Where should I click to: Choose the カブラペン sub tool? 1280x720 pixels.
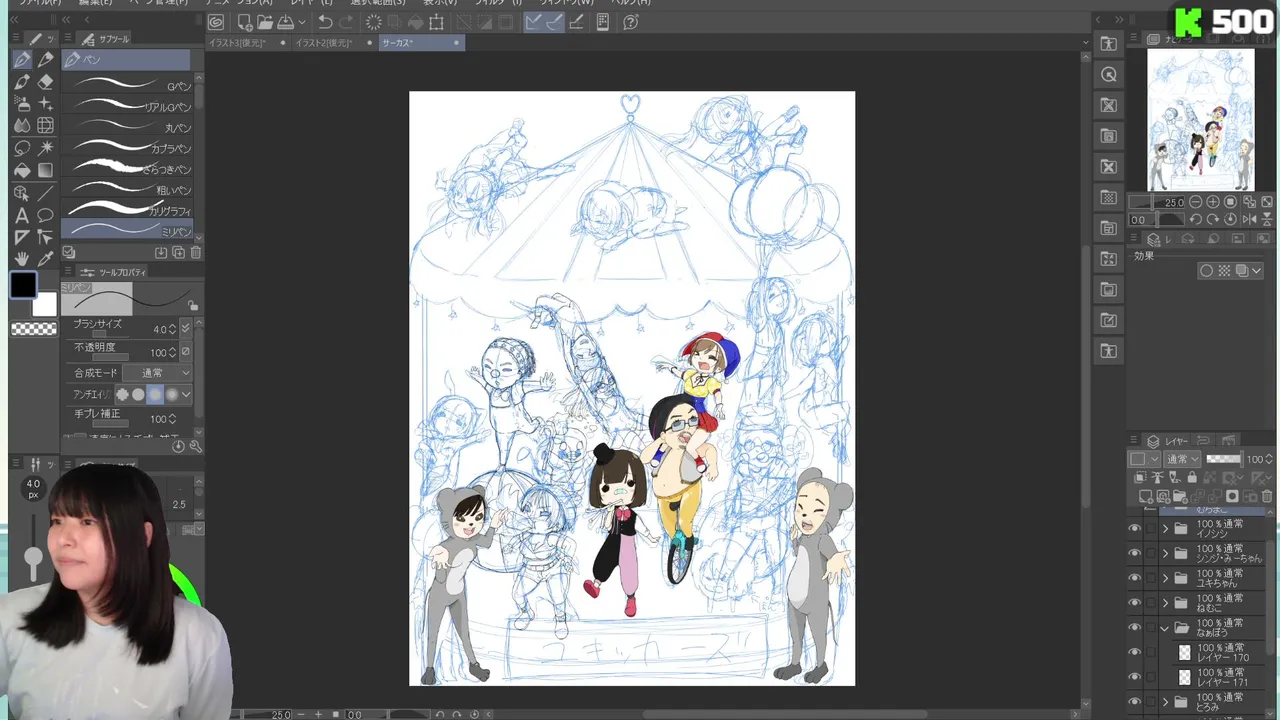click(128, 149)
